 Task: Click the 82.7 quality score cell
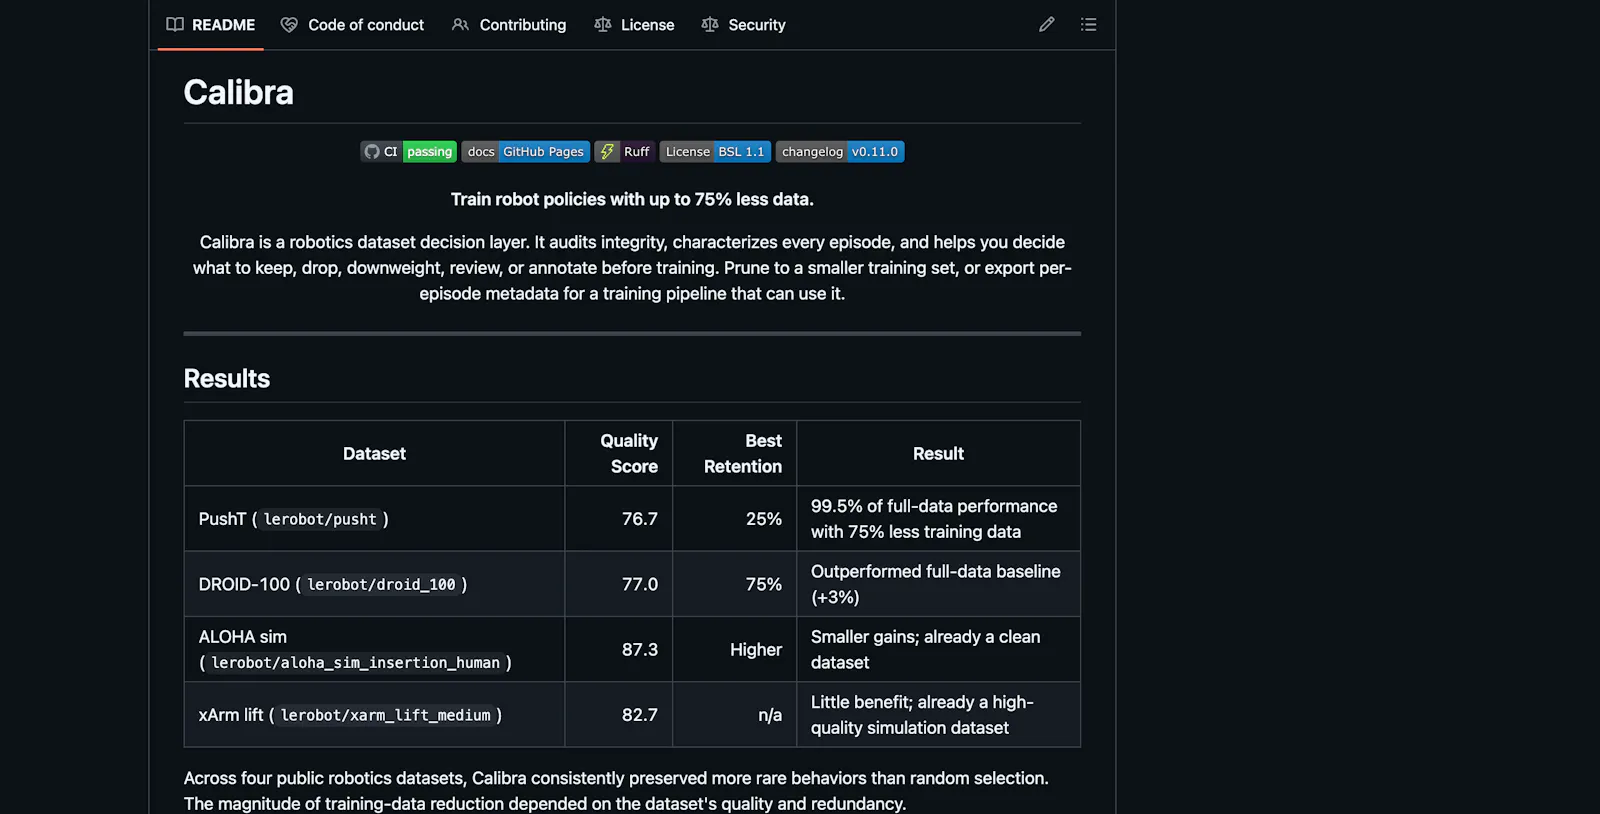619,715
